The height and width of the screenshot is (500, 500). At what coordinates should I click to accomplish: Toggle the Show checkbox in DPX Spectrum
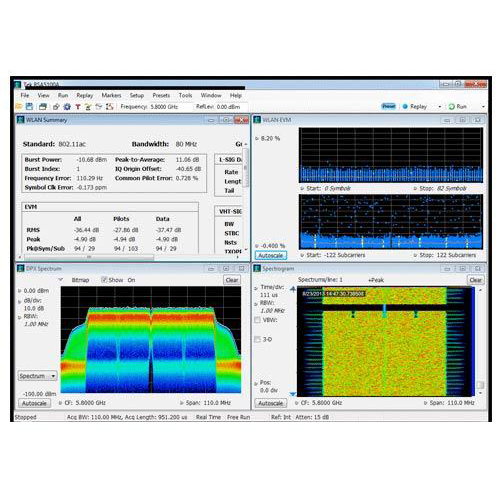104,280
